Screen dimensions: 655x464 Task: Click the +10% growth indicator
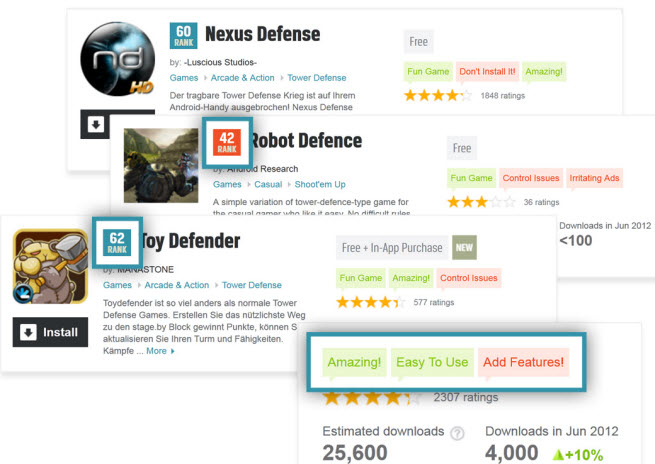point(578,455)
